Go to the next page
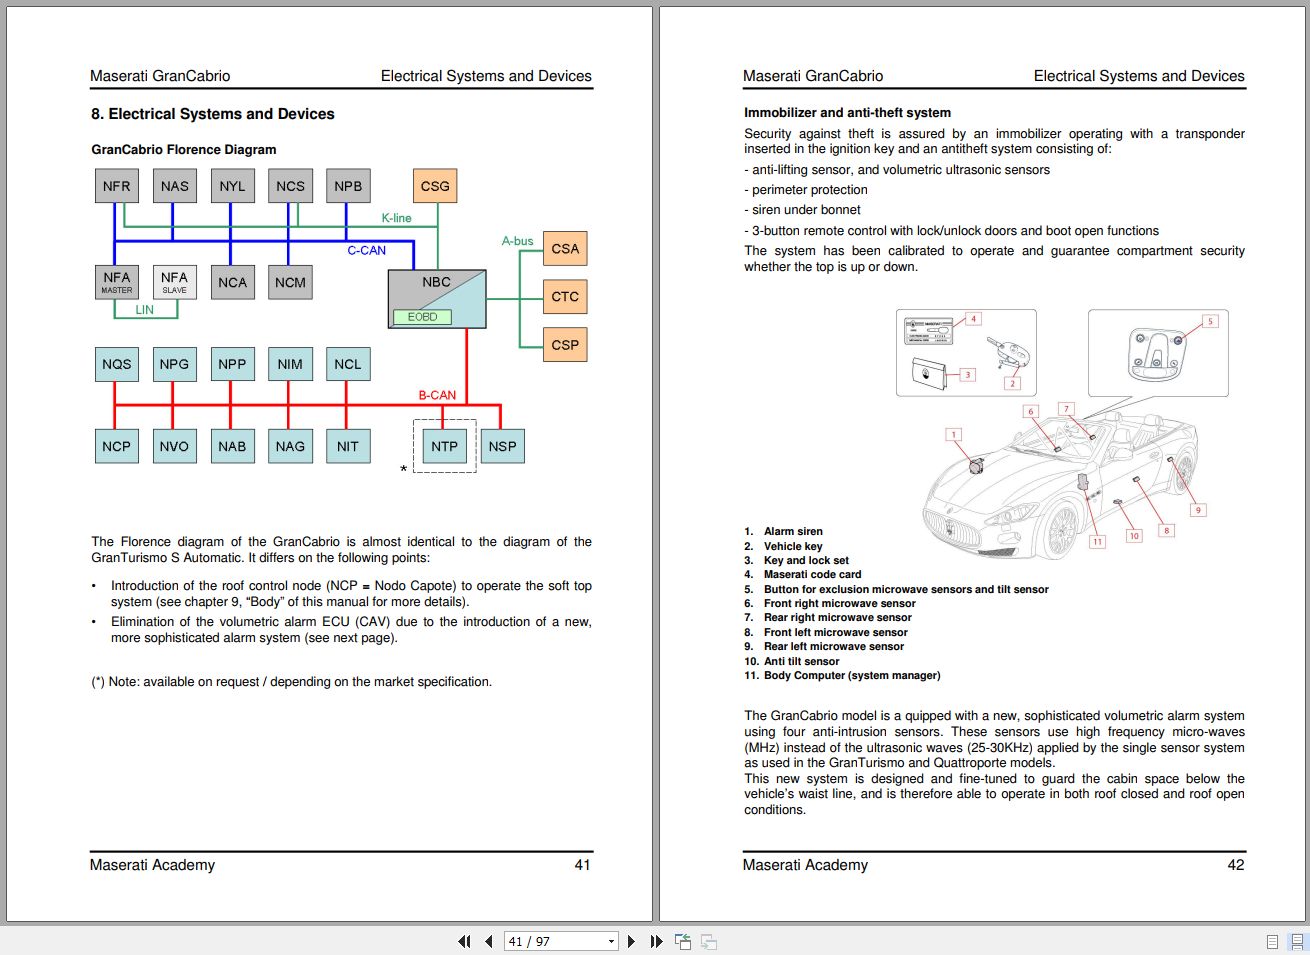Viewport: 1310px width, 955px height. pos(631,941)
